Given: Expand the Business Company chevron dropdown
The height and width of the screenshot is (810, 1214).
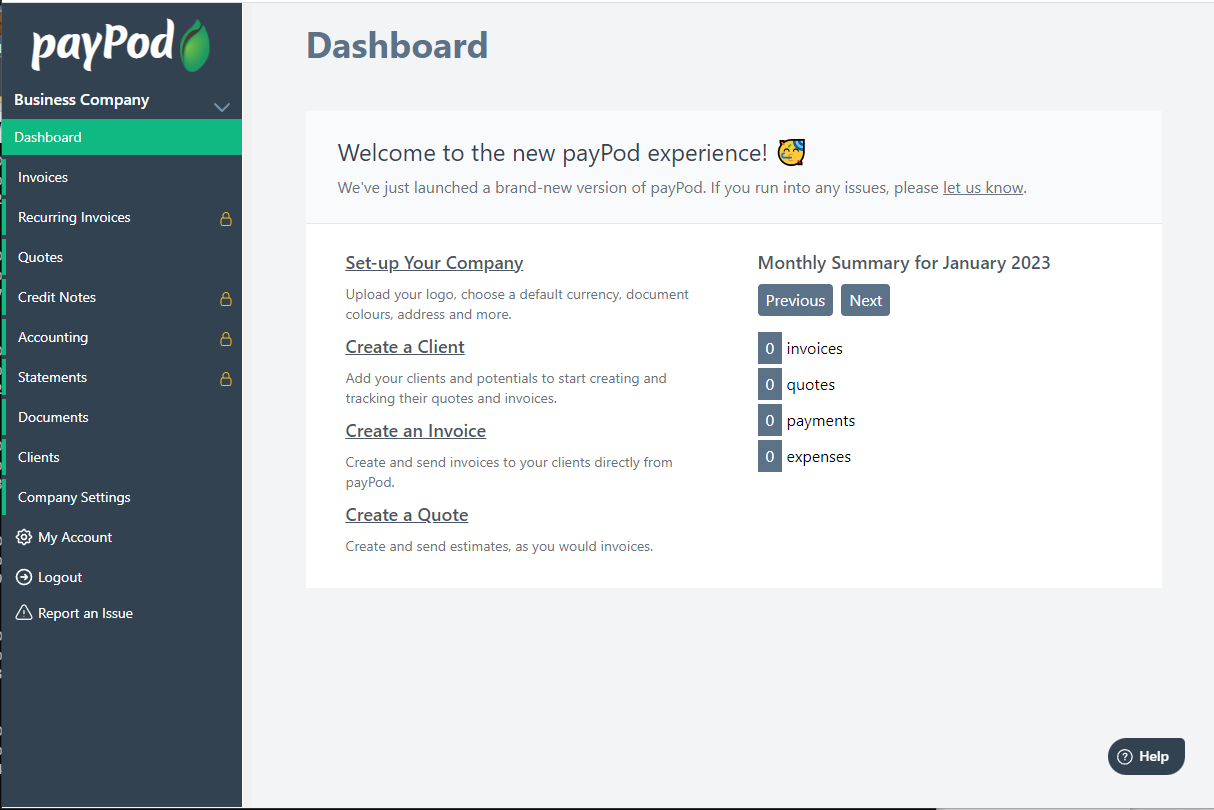Looking at the screenshot, I should [x=222, y=107].
